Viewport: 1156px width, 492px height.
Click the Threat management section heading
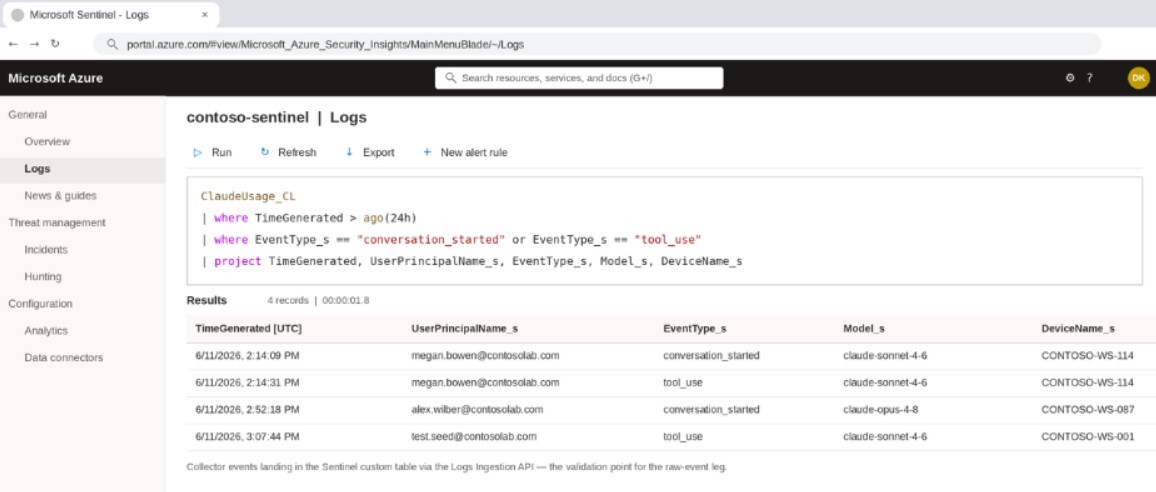(57, 223)
